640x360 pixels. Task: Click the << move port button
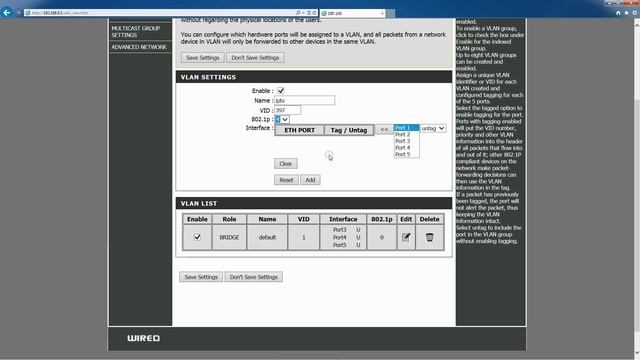[384, 129]
